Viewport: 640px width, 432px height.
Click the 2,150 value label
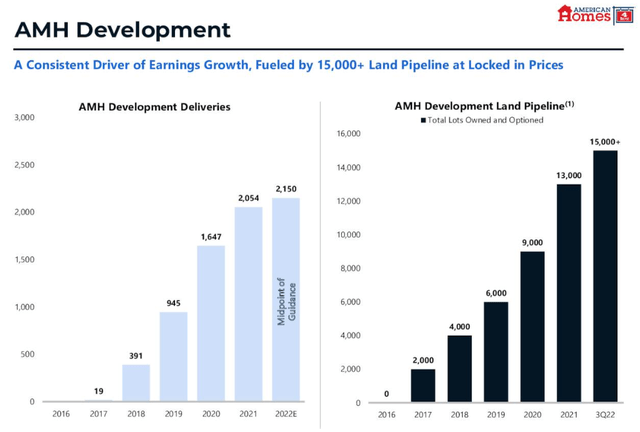[286, 189]
